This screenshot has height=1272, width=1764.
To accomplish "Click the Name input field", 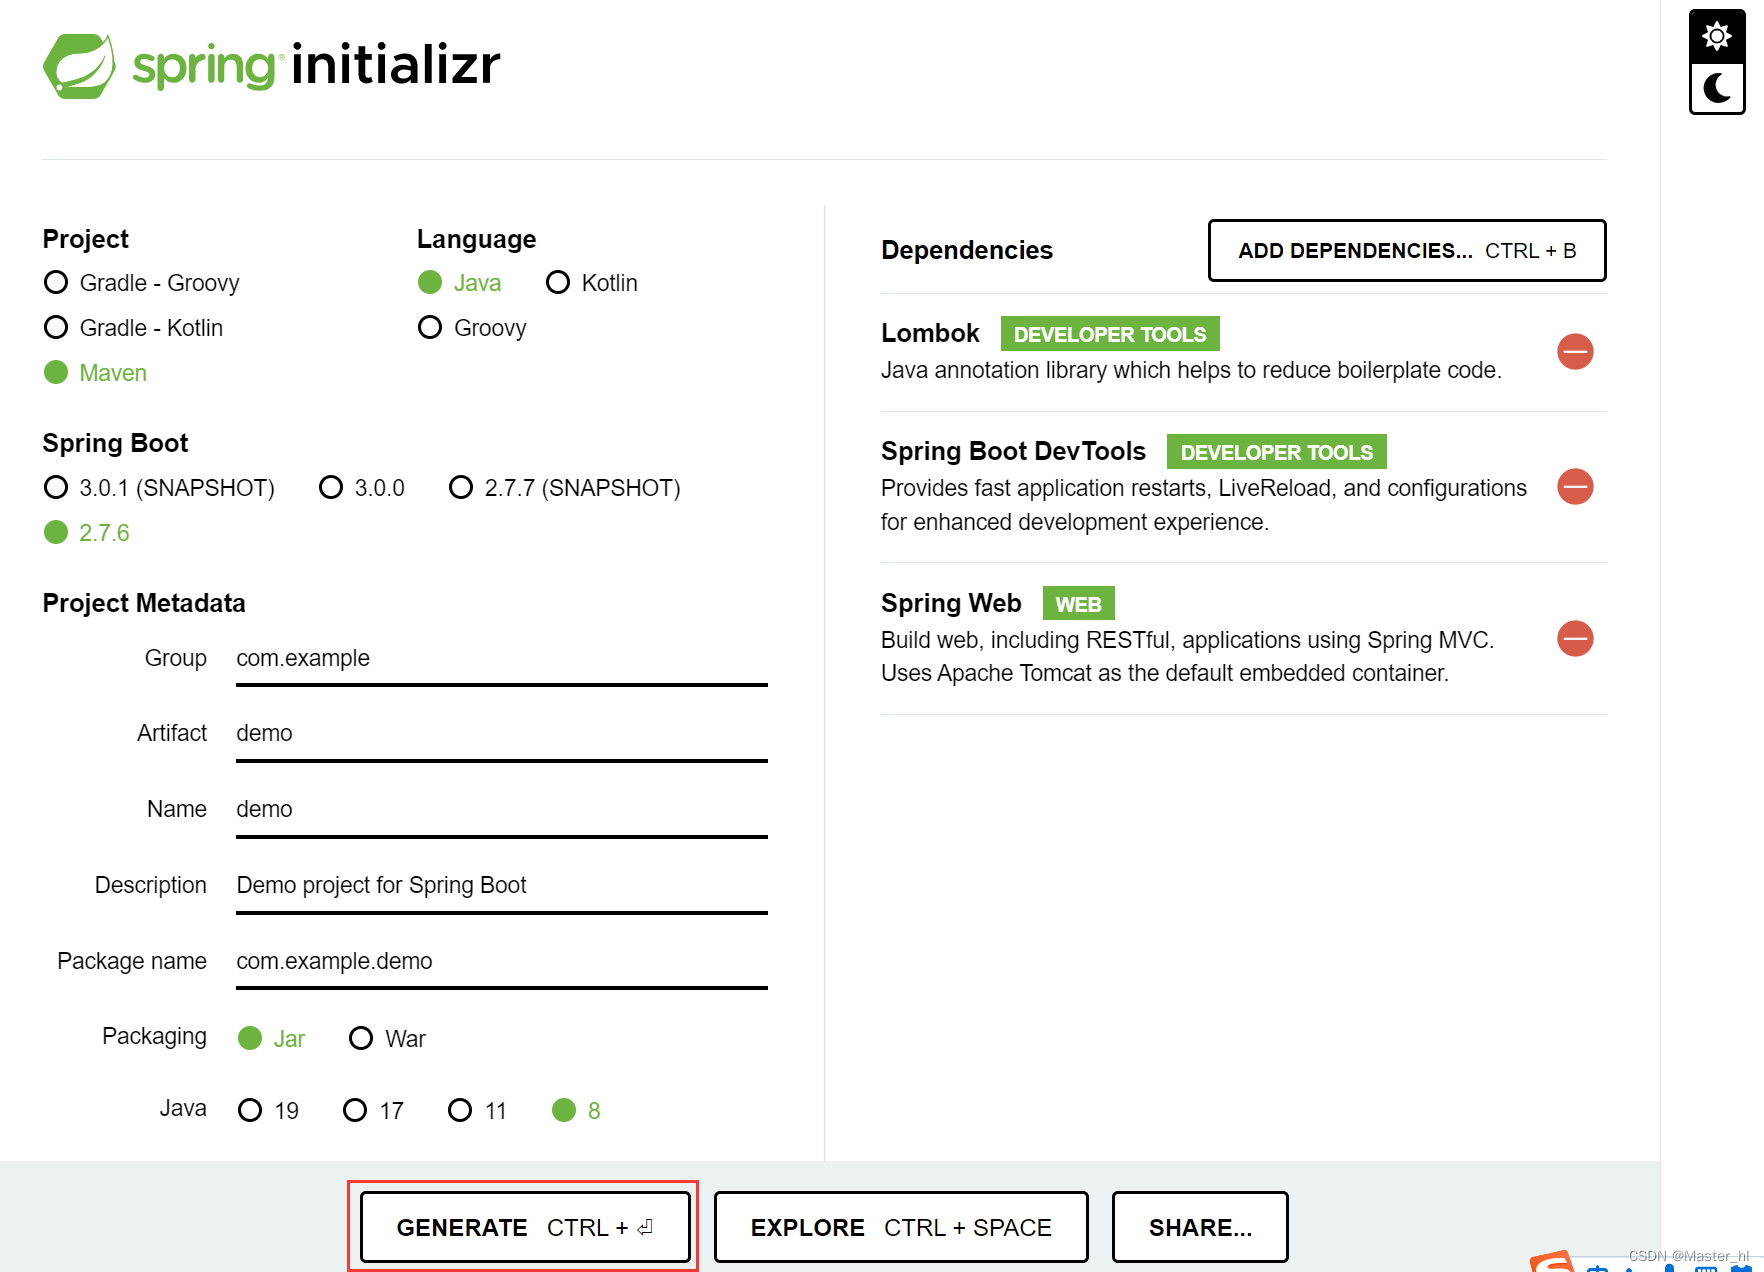I will click(502, 810).
